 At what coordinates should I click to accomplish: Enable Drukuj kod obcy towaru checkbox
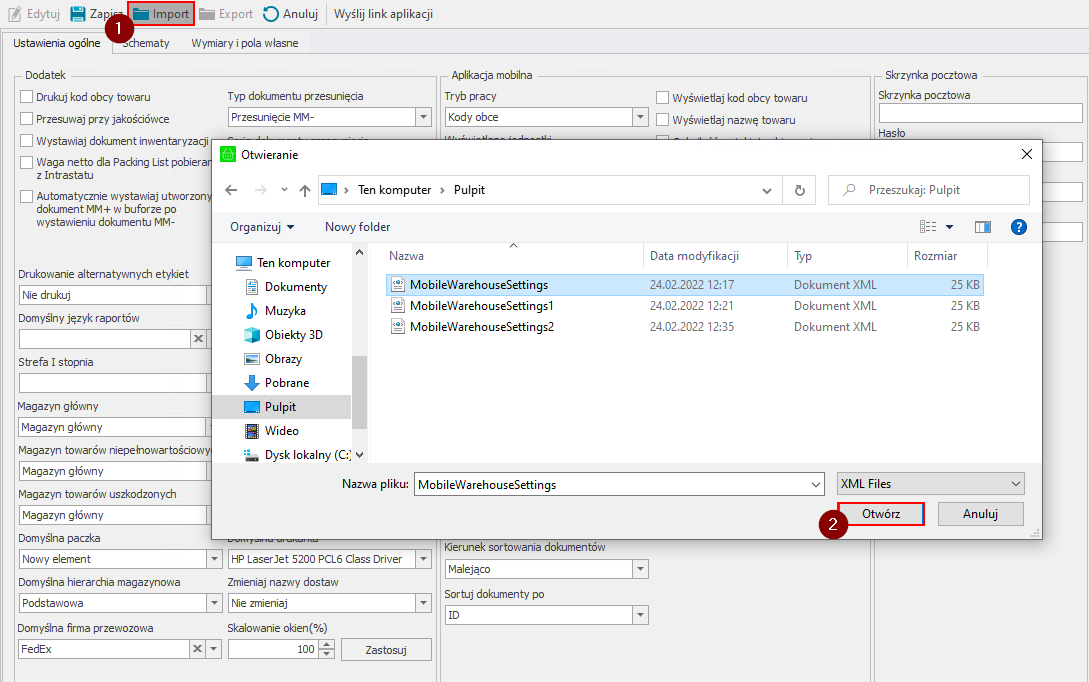click(27, 97)
